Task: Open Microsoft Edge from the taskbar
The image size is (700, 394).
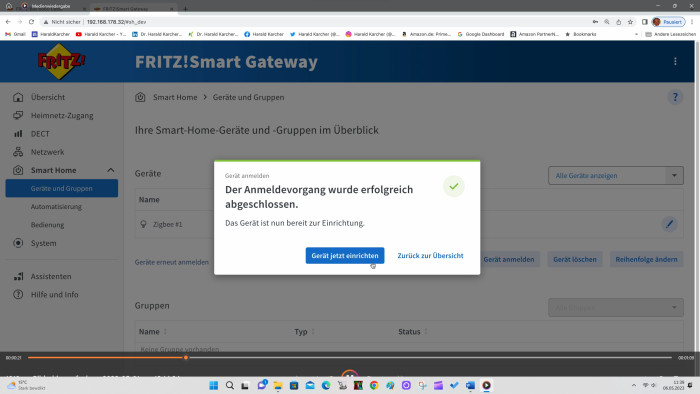Action: pos(326,385)
